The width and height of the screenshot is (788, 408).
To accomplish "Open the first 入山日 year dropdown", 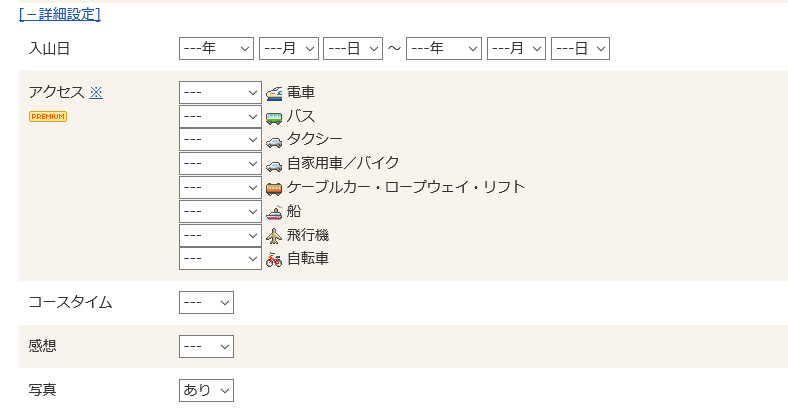I will [x=216, y=48].
